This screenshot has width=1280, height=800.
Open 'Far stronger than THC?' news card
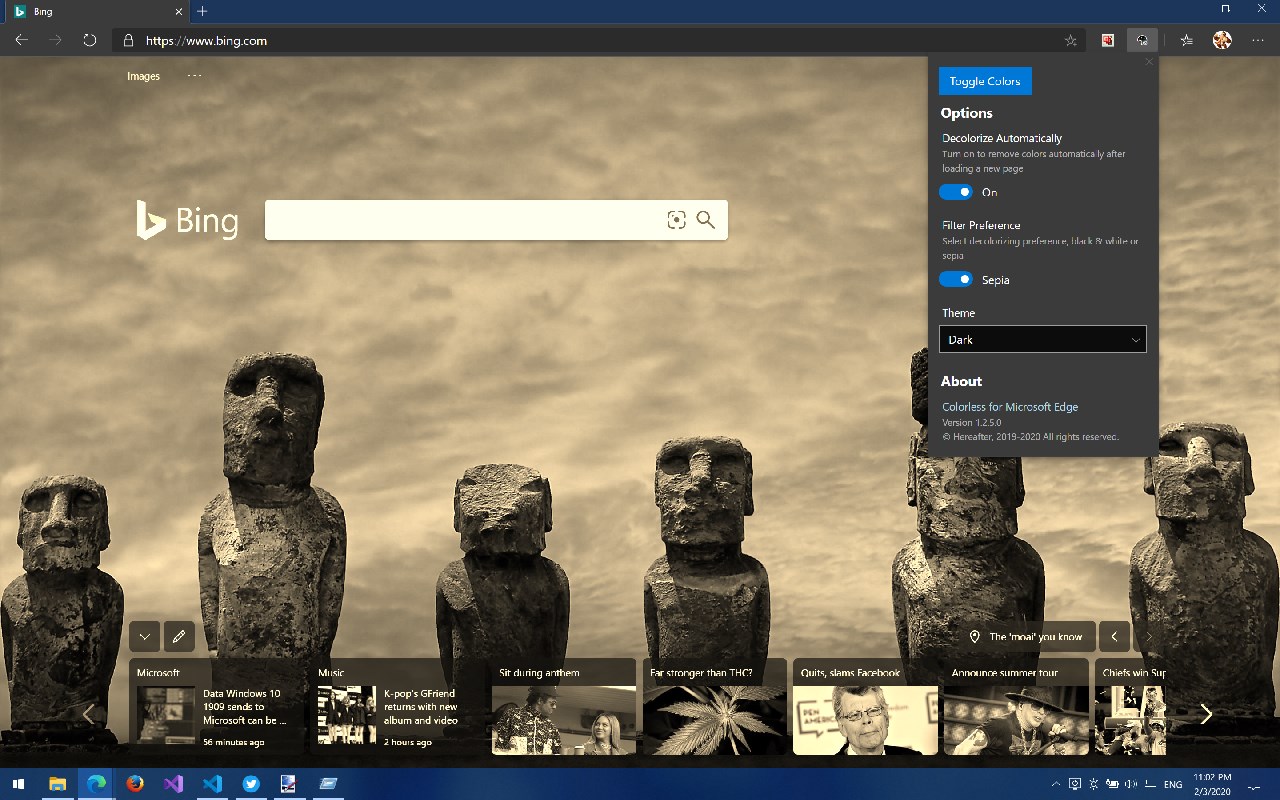coord(715,706)
